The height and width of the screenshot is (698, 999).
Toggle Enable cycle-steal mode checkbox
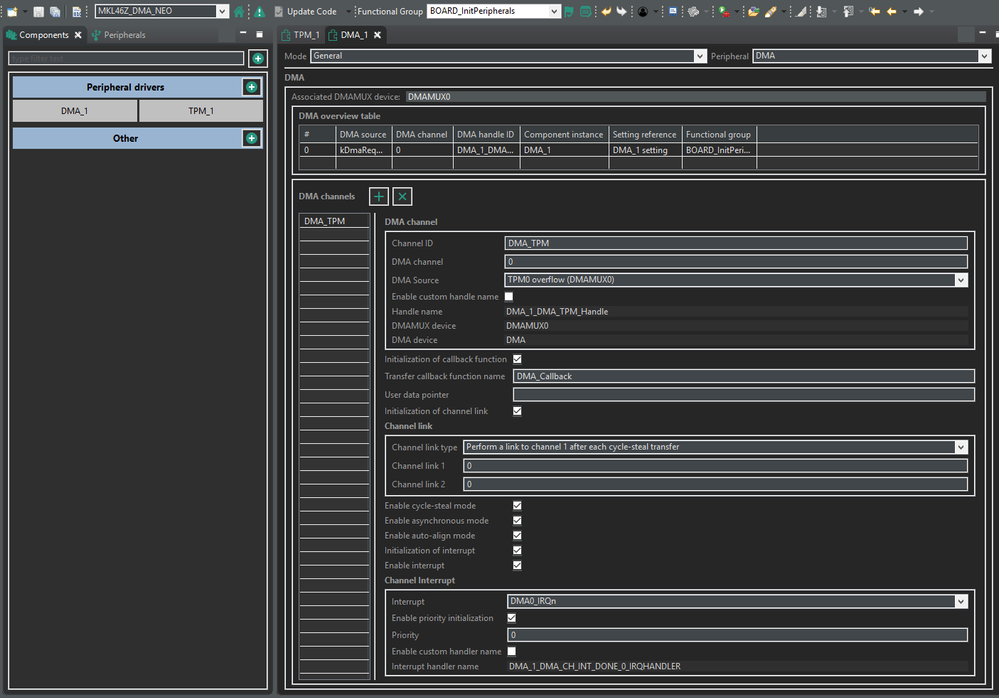[517, 506]
